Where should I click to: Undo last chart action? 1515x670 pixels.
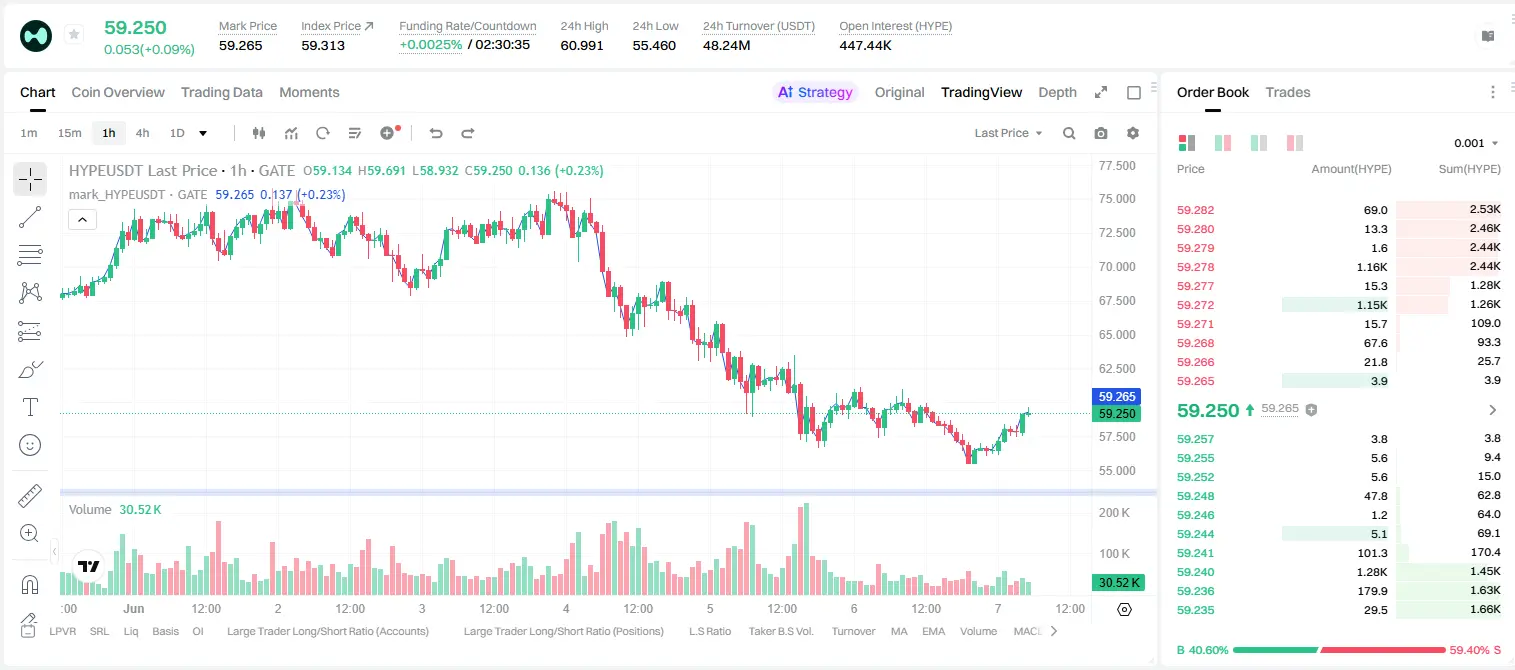(x=436, y=133)
